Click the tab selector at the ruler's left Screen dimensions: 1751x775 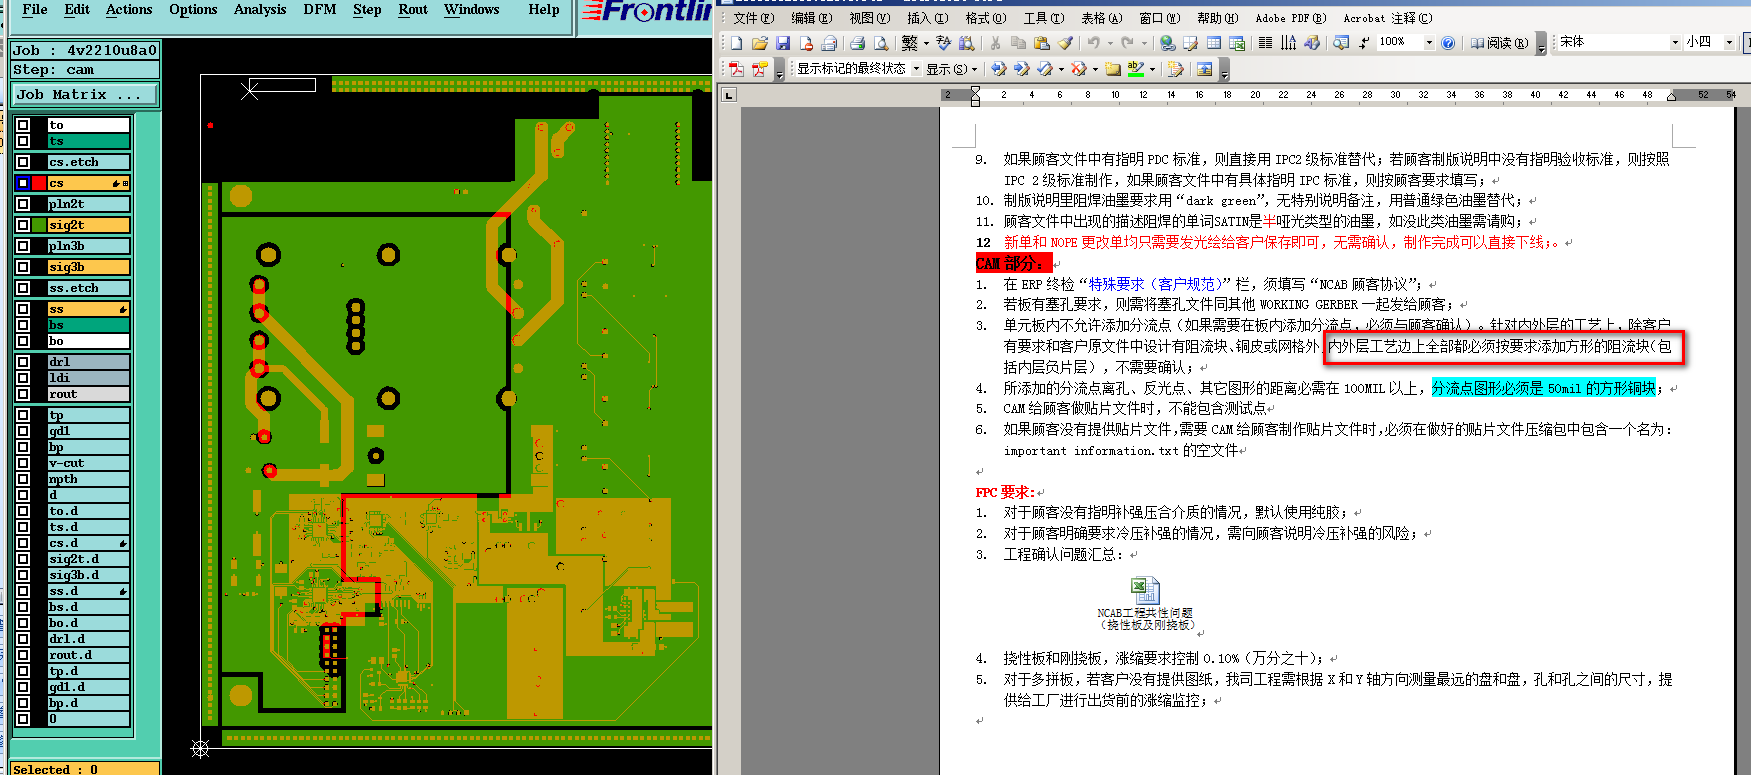tap(729, 95)
